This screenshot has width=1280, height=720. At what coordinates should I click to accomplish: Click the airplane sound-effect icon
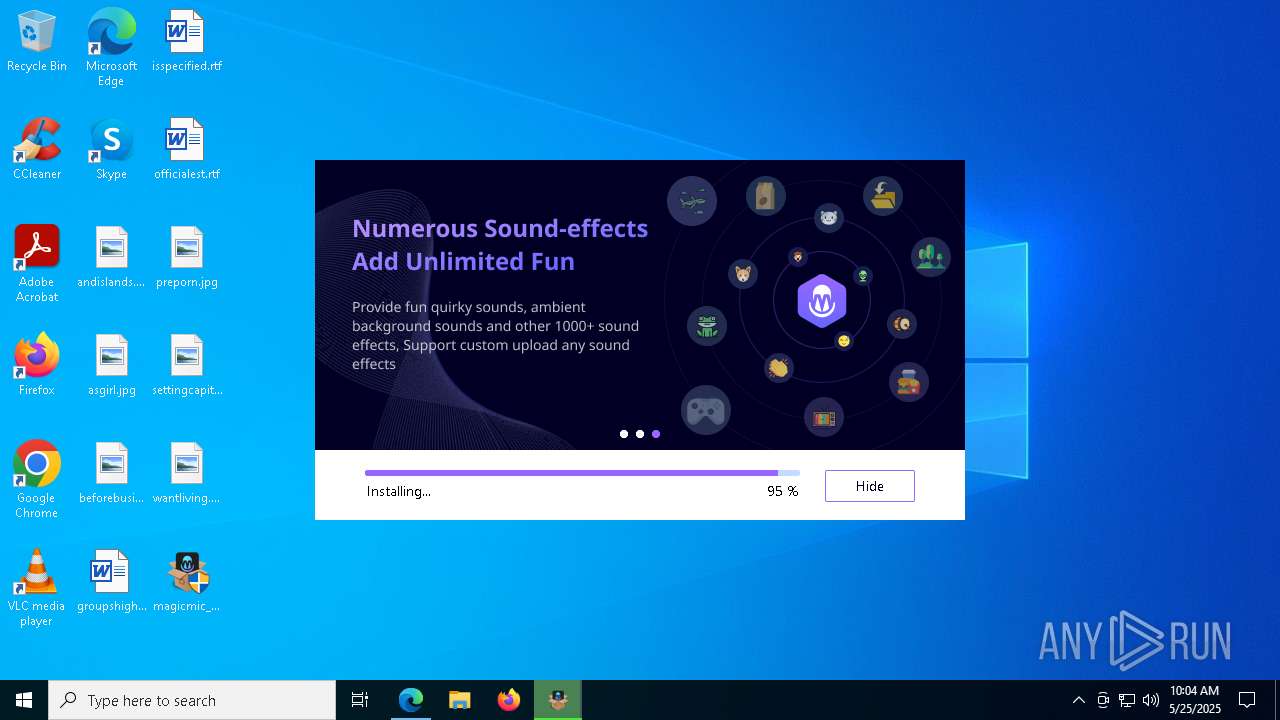point(692,201)
